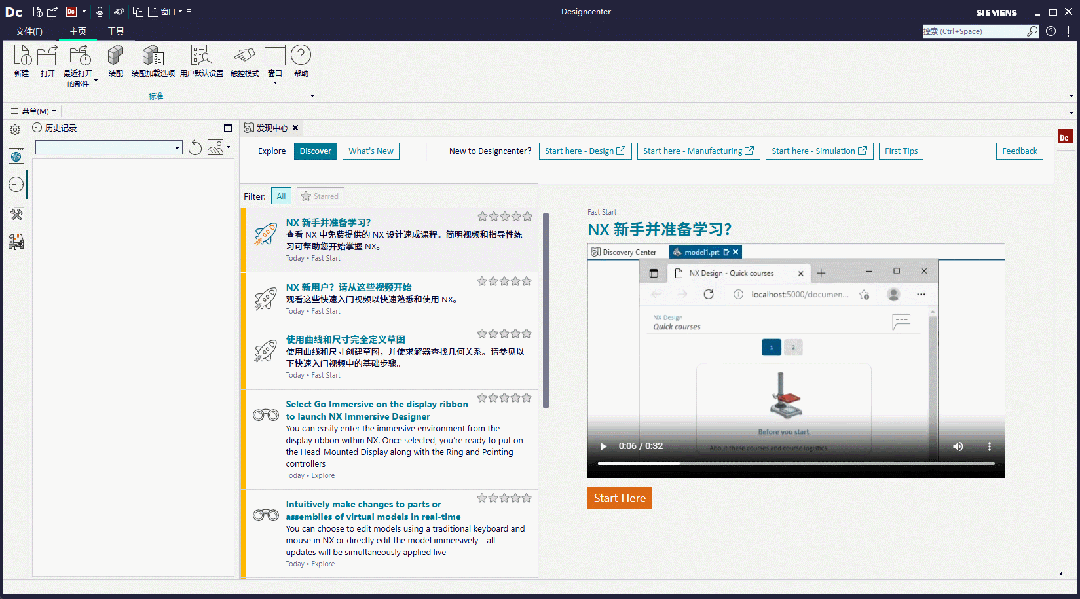This screenshot has height=599, width=1080.
Task: Open the video three-dot options menu
Action: (x=990, y=446)
